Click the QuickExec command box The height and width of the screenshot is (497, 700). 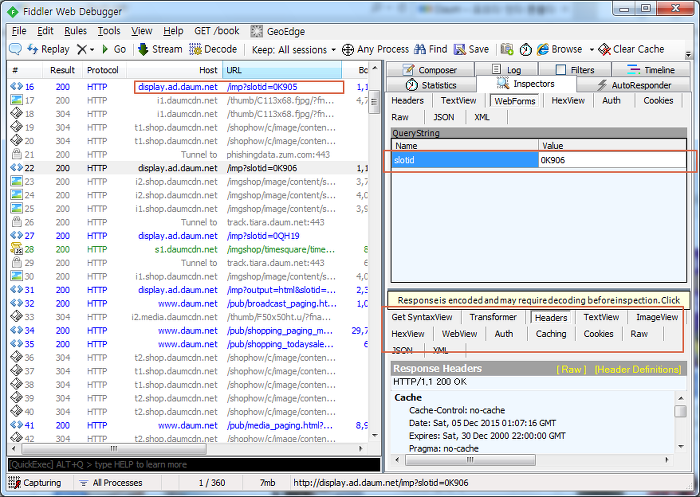click(x=194, y=465)
